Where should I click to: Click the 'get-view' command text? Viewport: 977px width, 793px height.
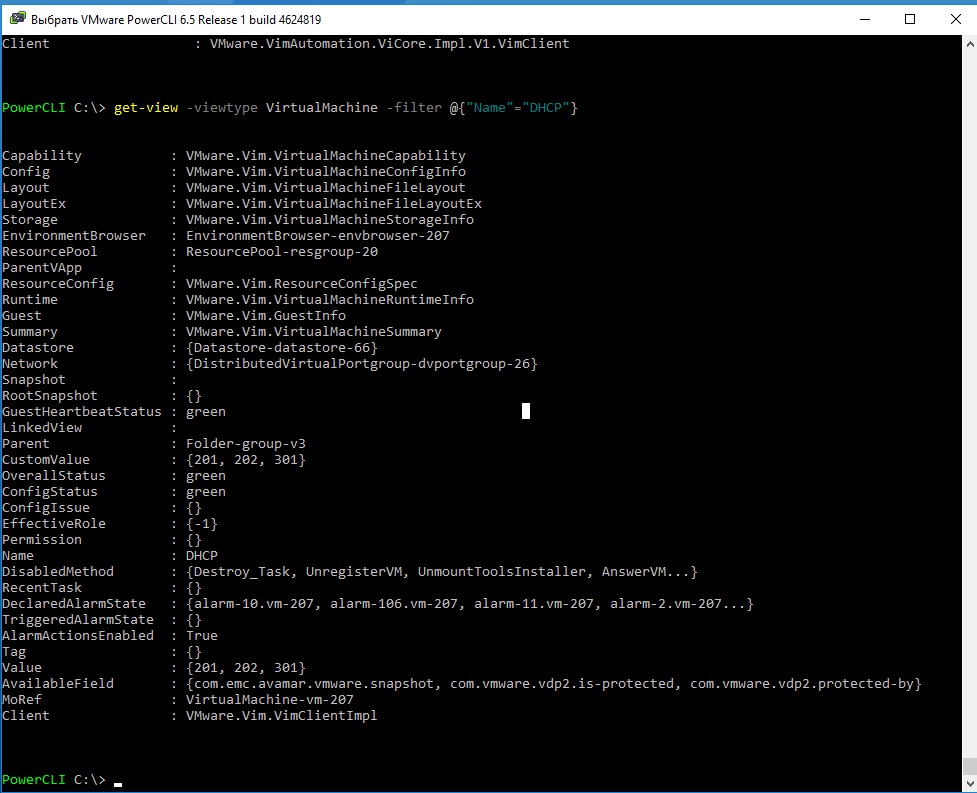[x=146, y=108]
